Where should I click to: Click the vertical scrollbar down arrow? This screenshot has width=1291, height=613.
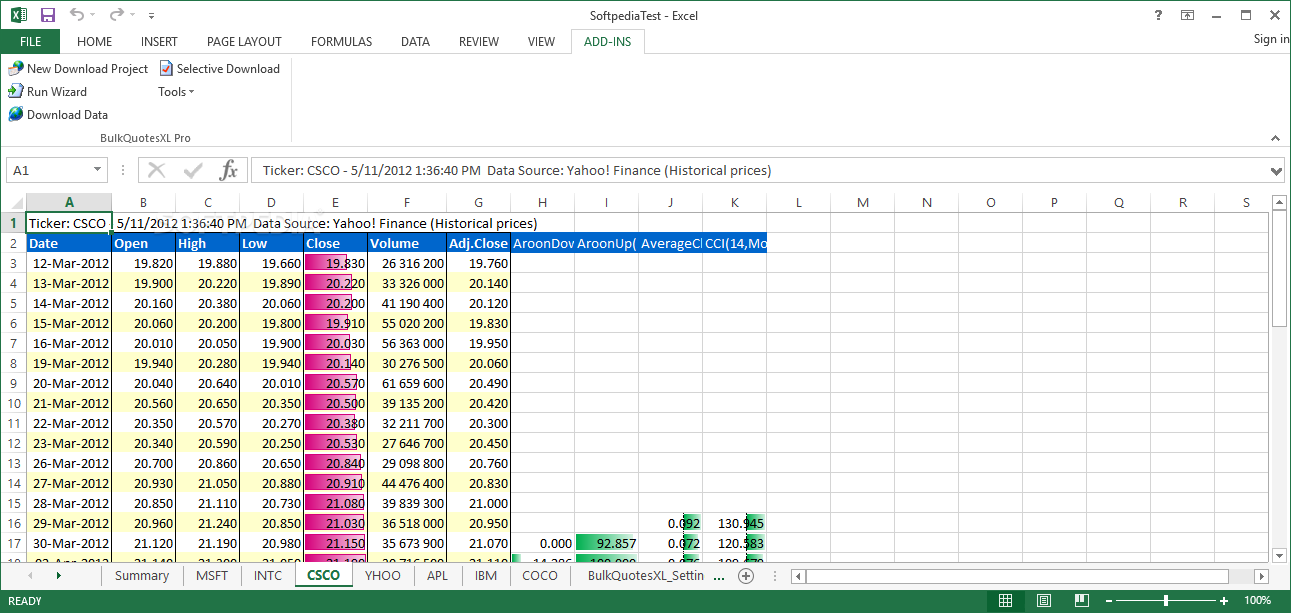coord(1280,555)
